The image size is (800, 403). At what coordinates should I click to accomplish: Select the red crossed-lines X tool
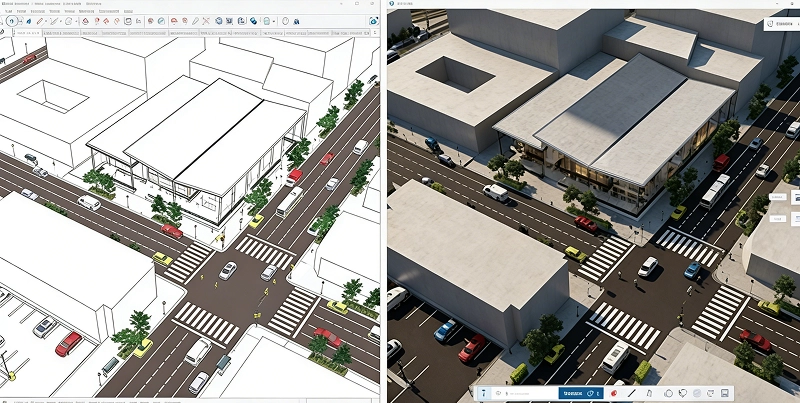point(206,21)
